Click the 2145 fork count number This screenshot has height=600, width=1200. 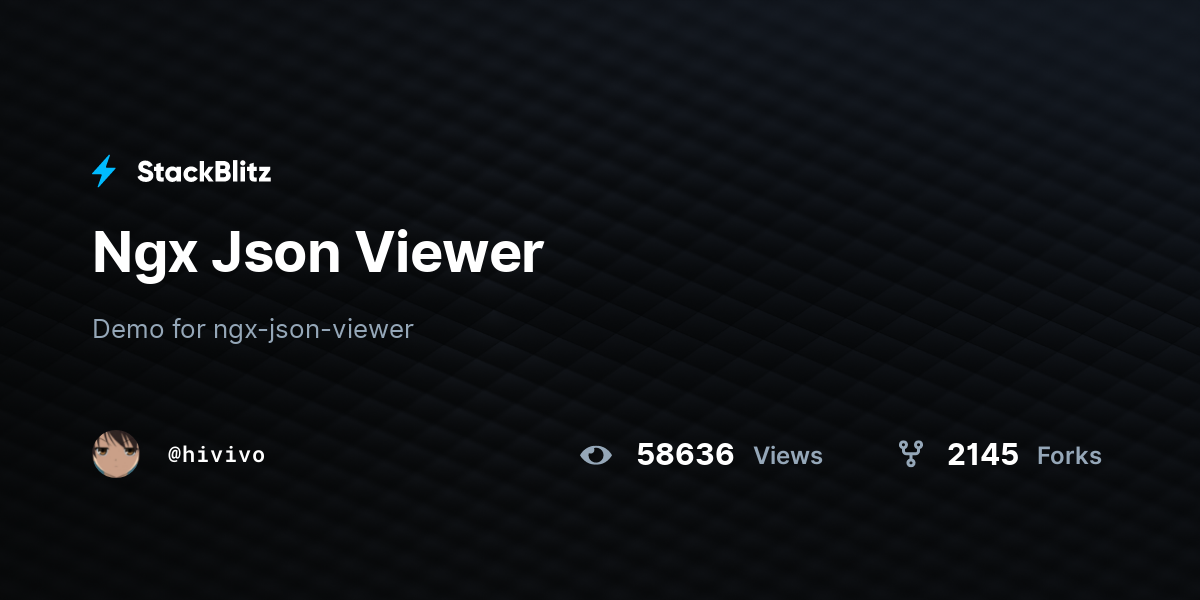(x=983, y=455)
